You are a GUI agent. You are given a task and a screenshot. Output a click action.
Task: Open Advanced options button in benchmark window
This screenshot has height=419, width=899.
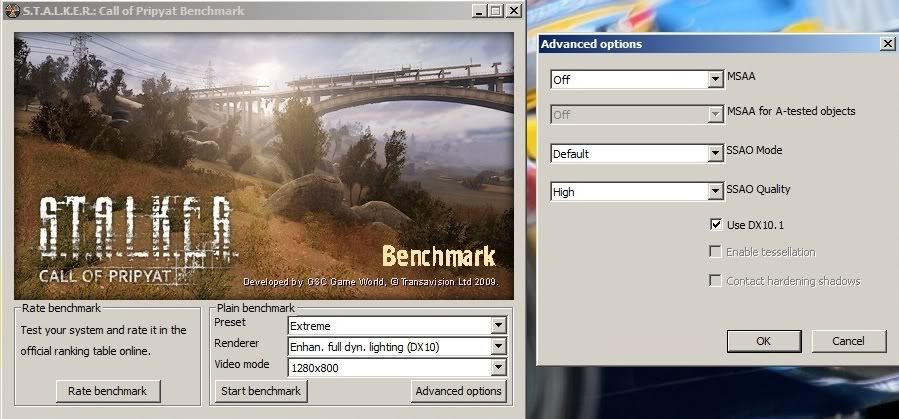(459, 391)
